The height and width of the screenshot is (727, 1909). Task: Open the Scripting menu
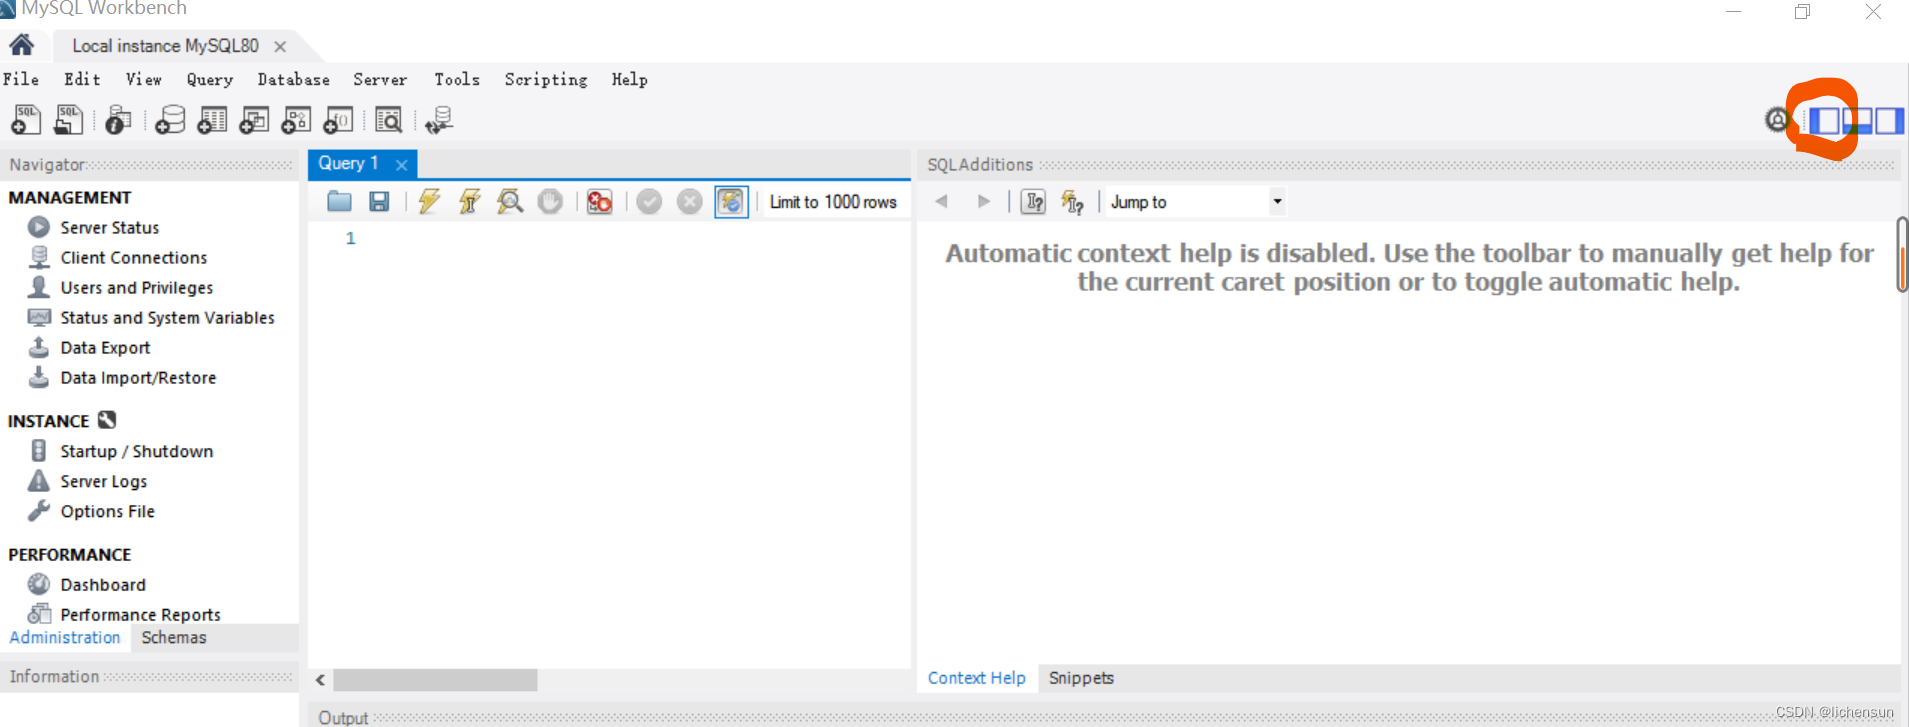point(546,79)
